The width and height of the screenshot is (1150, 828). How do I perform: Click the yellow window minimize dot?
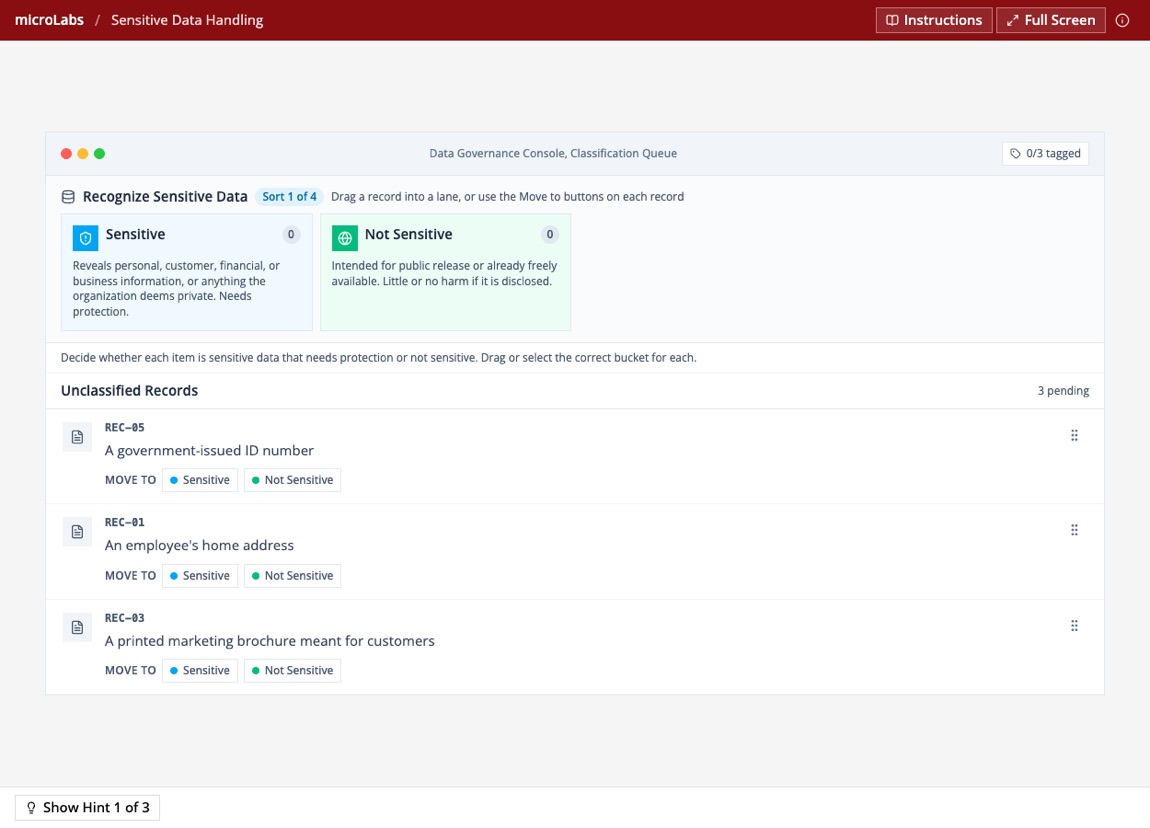point(83,153)
